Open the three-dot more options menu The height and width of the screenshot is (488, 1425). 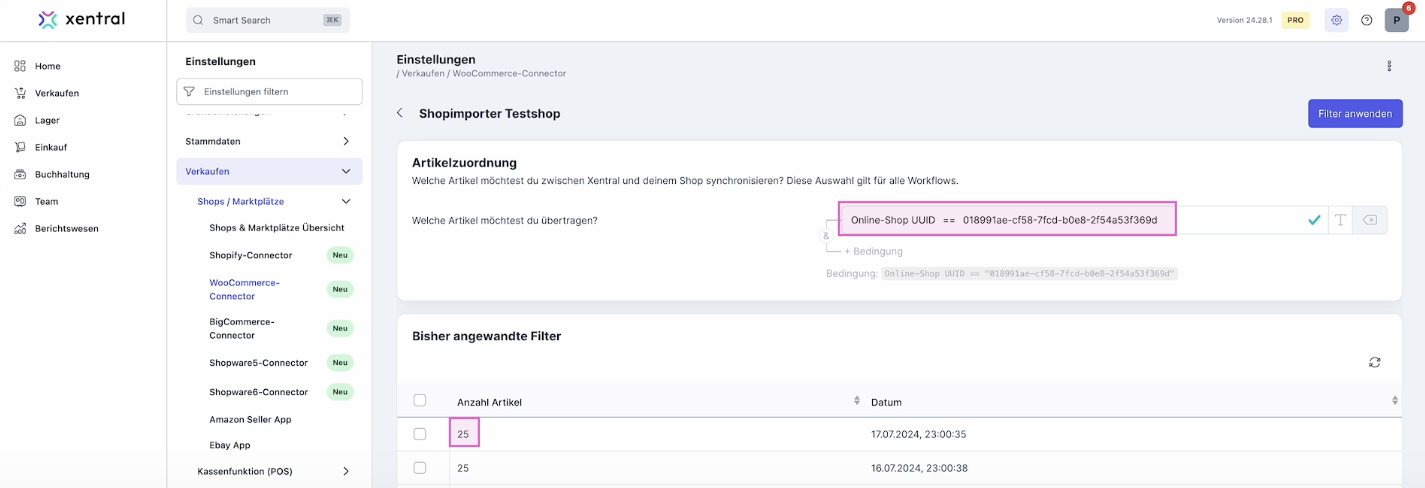pyautogui.click(x=1389, y=66)
